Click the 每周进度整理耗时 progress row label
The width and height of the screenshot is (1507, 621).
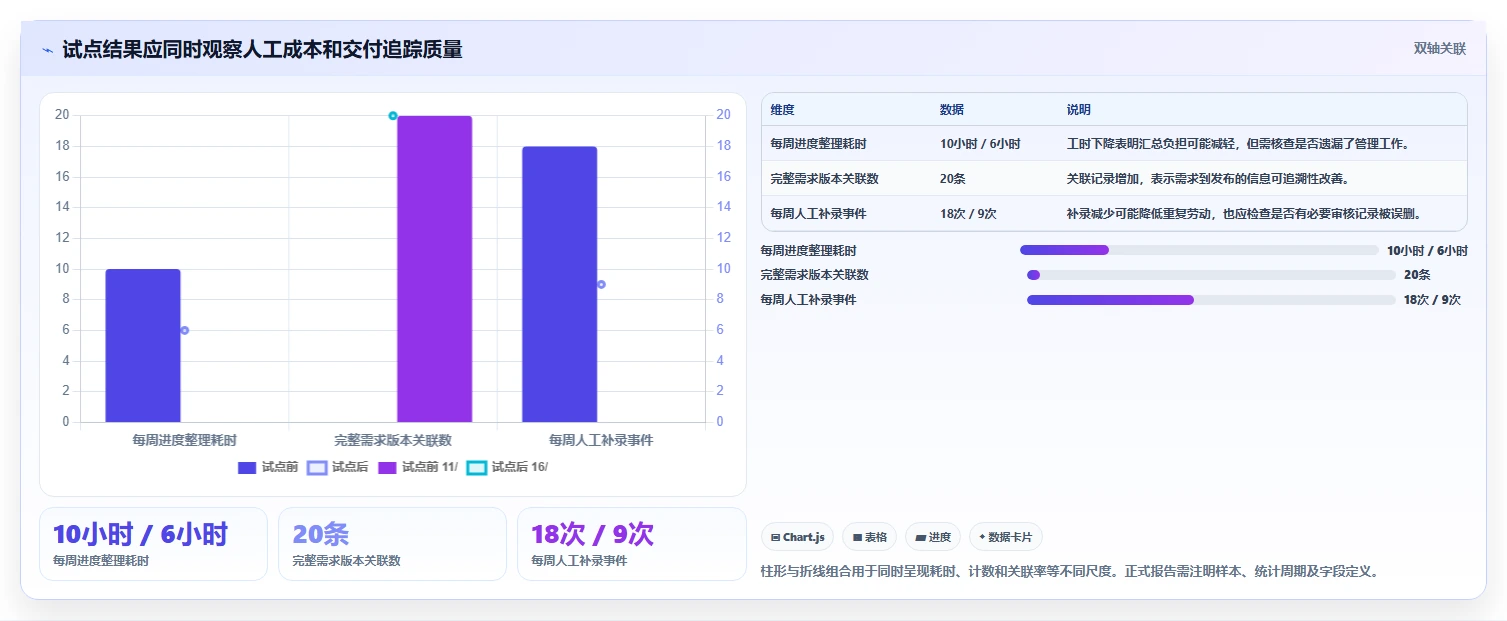click(808, 251)
